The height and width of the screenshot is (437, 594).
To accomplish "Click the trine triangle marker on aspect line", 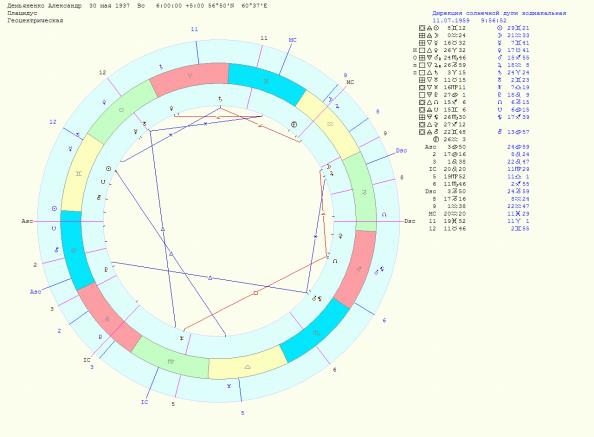I will 210,278.
